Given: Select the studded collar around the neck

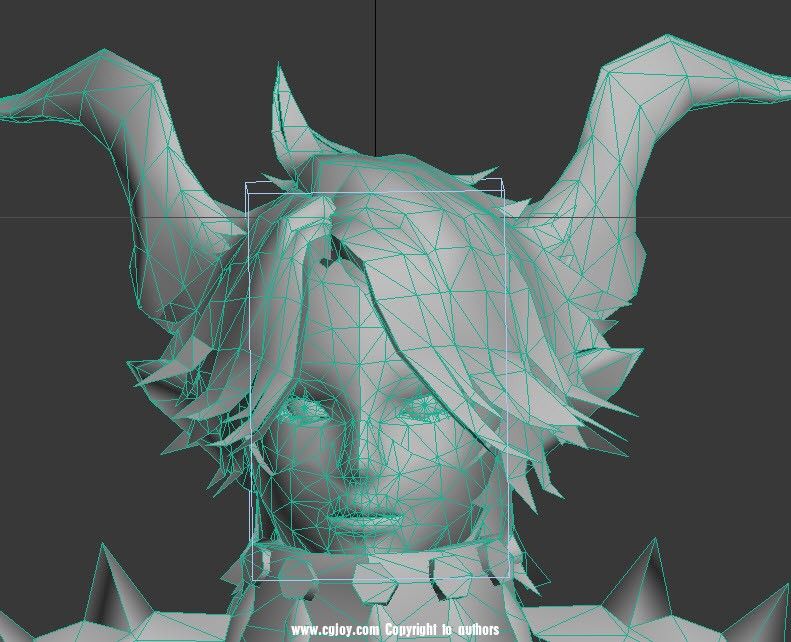Looking at the screenshot, I should (383, 572).
